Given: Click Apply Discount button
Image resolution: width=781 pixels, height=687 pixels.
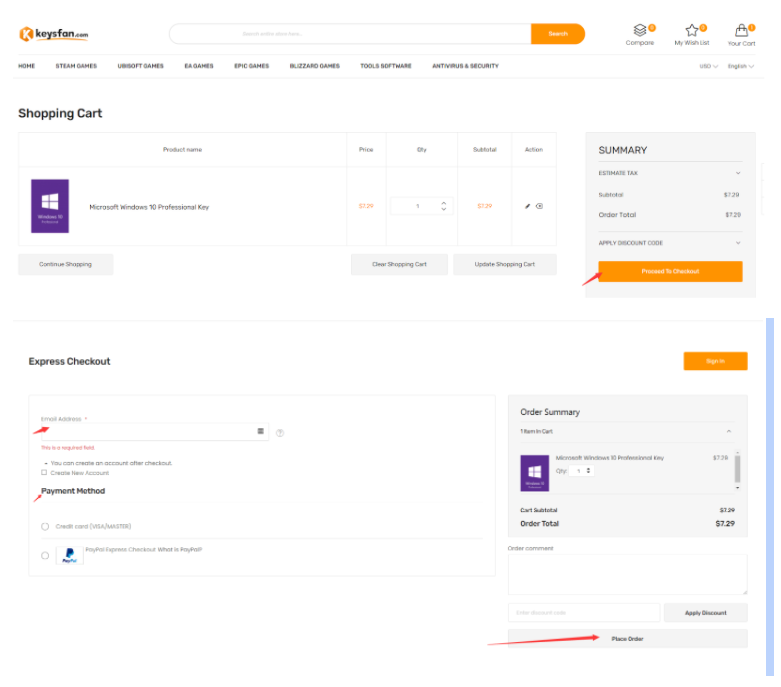Looking at the screenshot, I should [706, 613].
